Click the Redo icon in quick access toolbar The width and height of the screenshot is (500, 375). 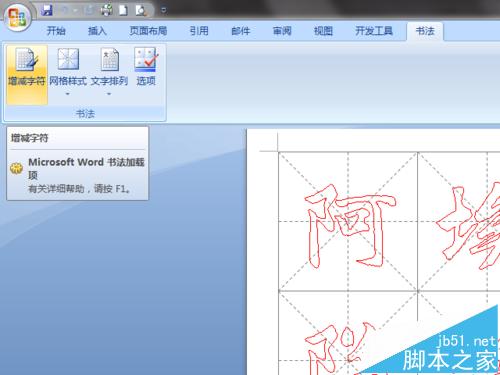pyautogui.click(x=89, y=10)
